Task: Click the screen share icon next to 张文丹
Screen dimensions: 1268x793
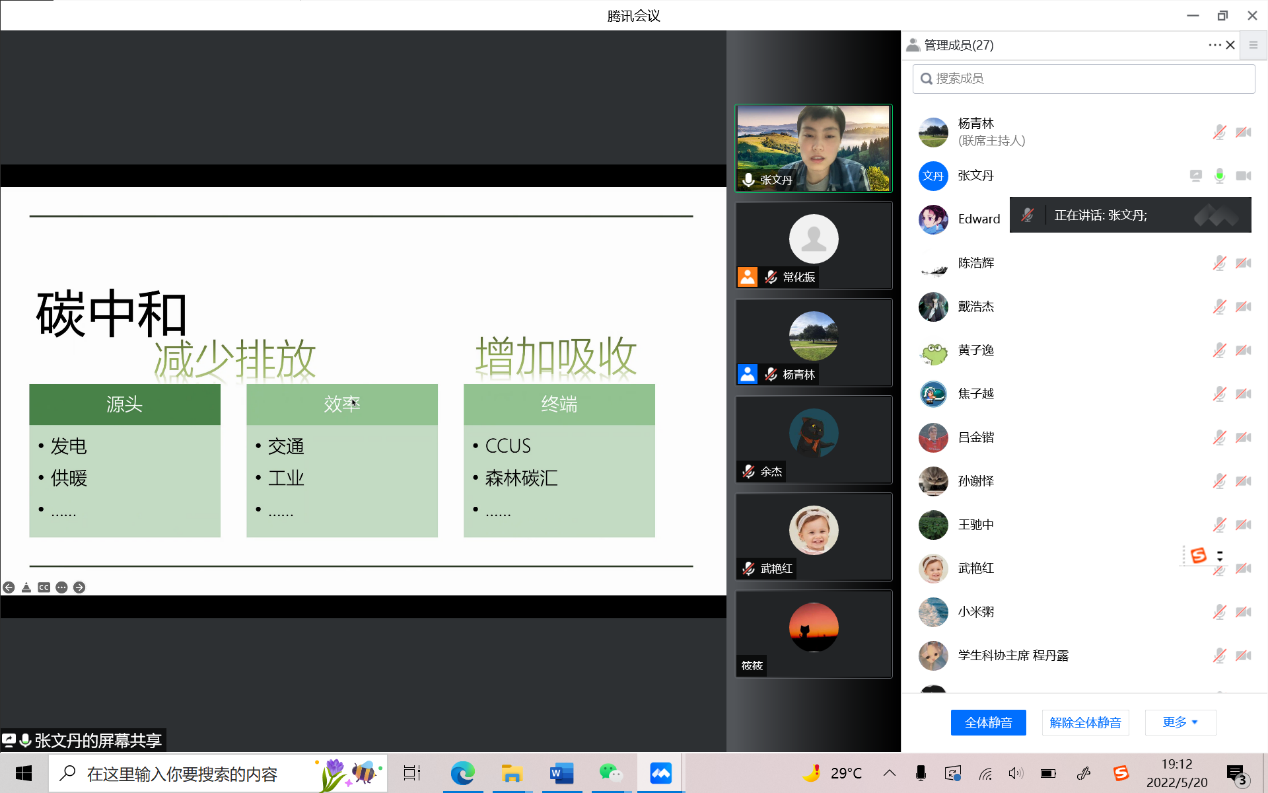Action: tap(1196, 175)
